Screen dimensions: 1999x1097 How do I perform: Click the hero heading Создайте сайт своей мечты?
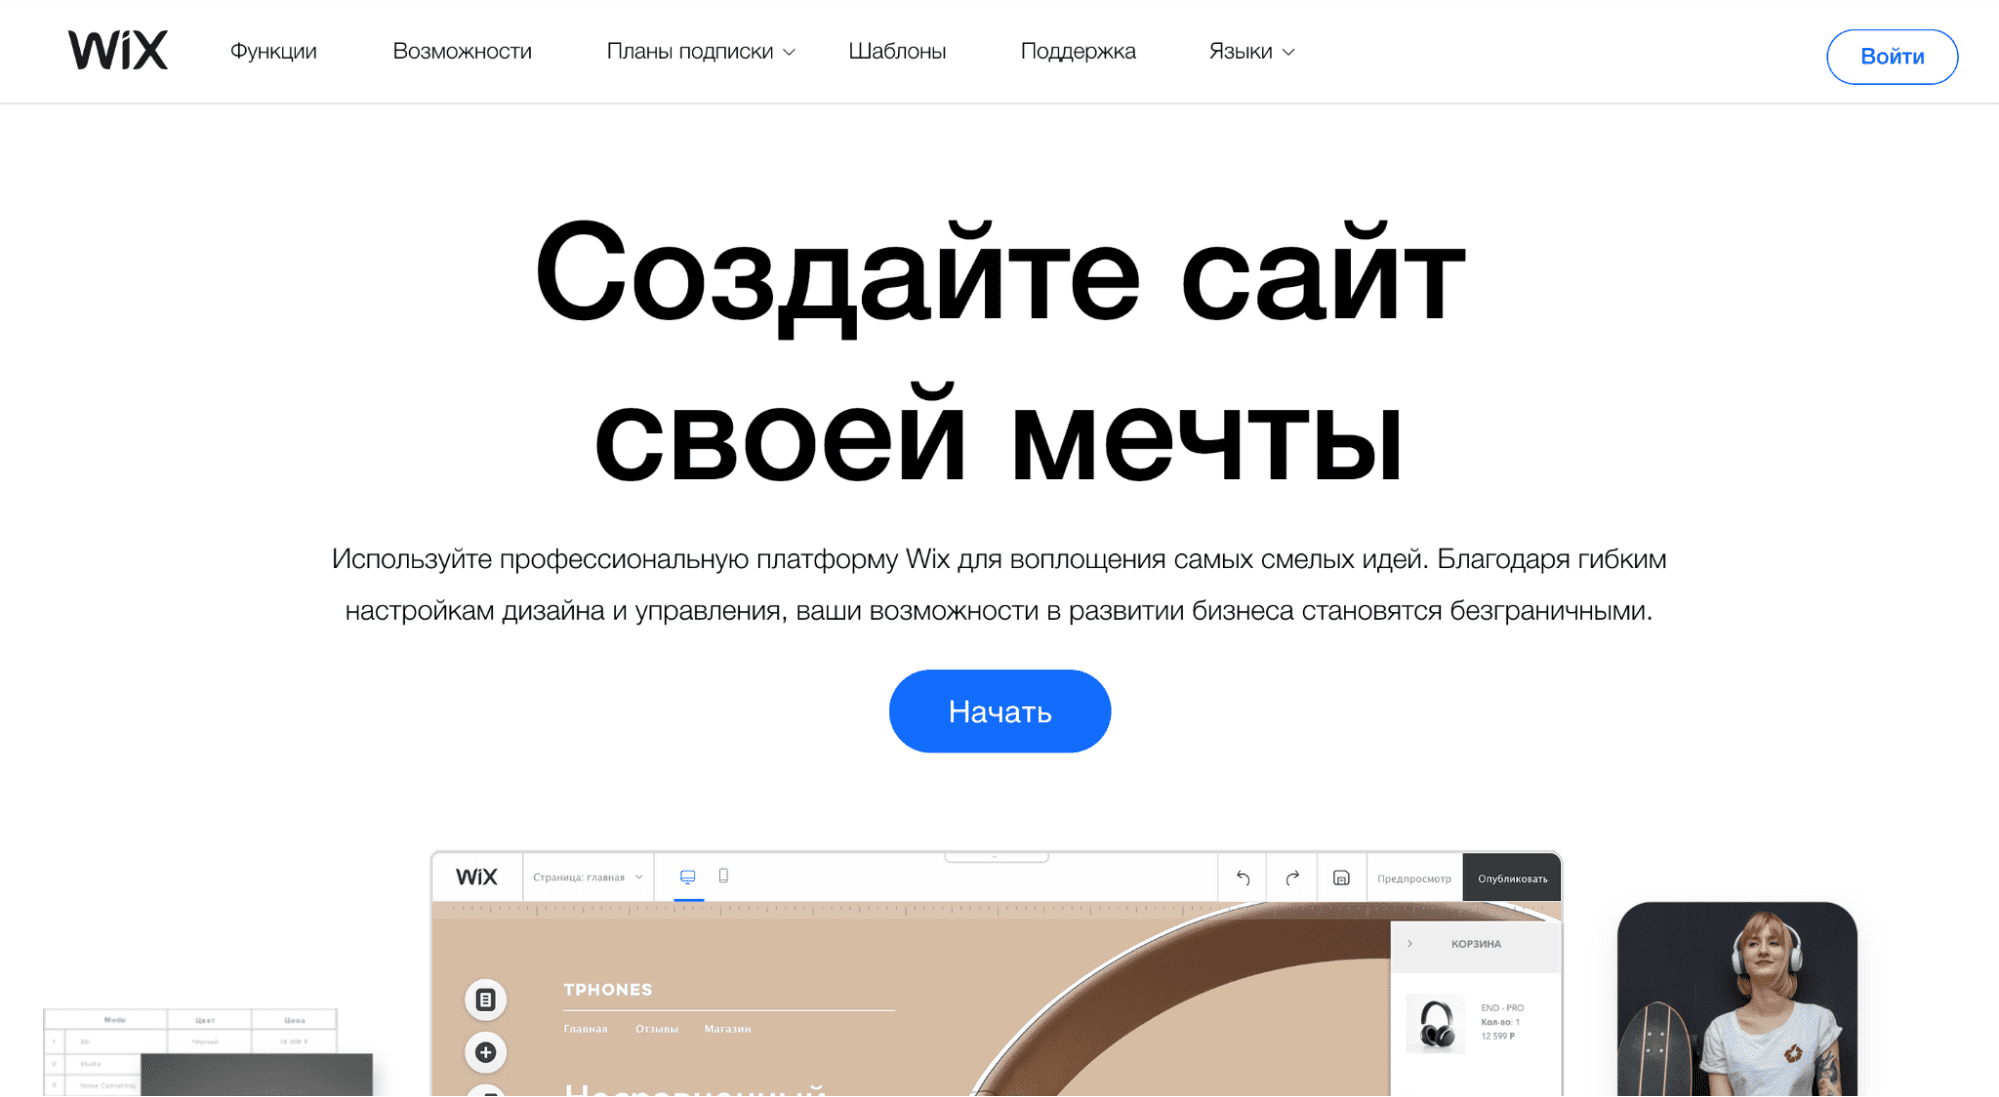(1000, 352)
